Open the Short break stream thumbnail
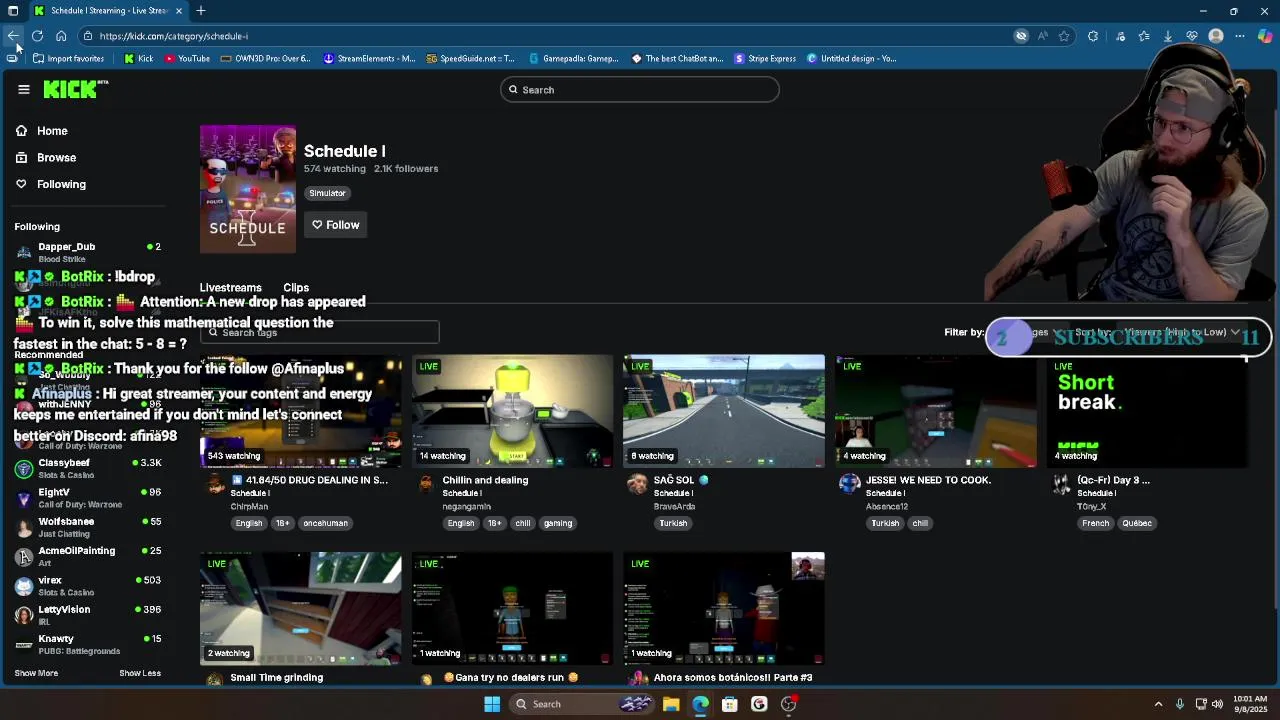 [1148, 411]
